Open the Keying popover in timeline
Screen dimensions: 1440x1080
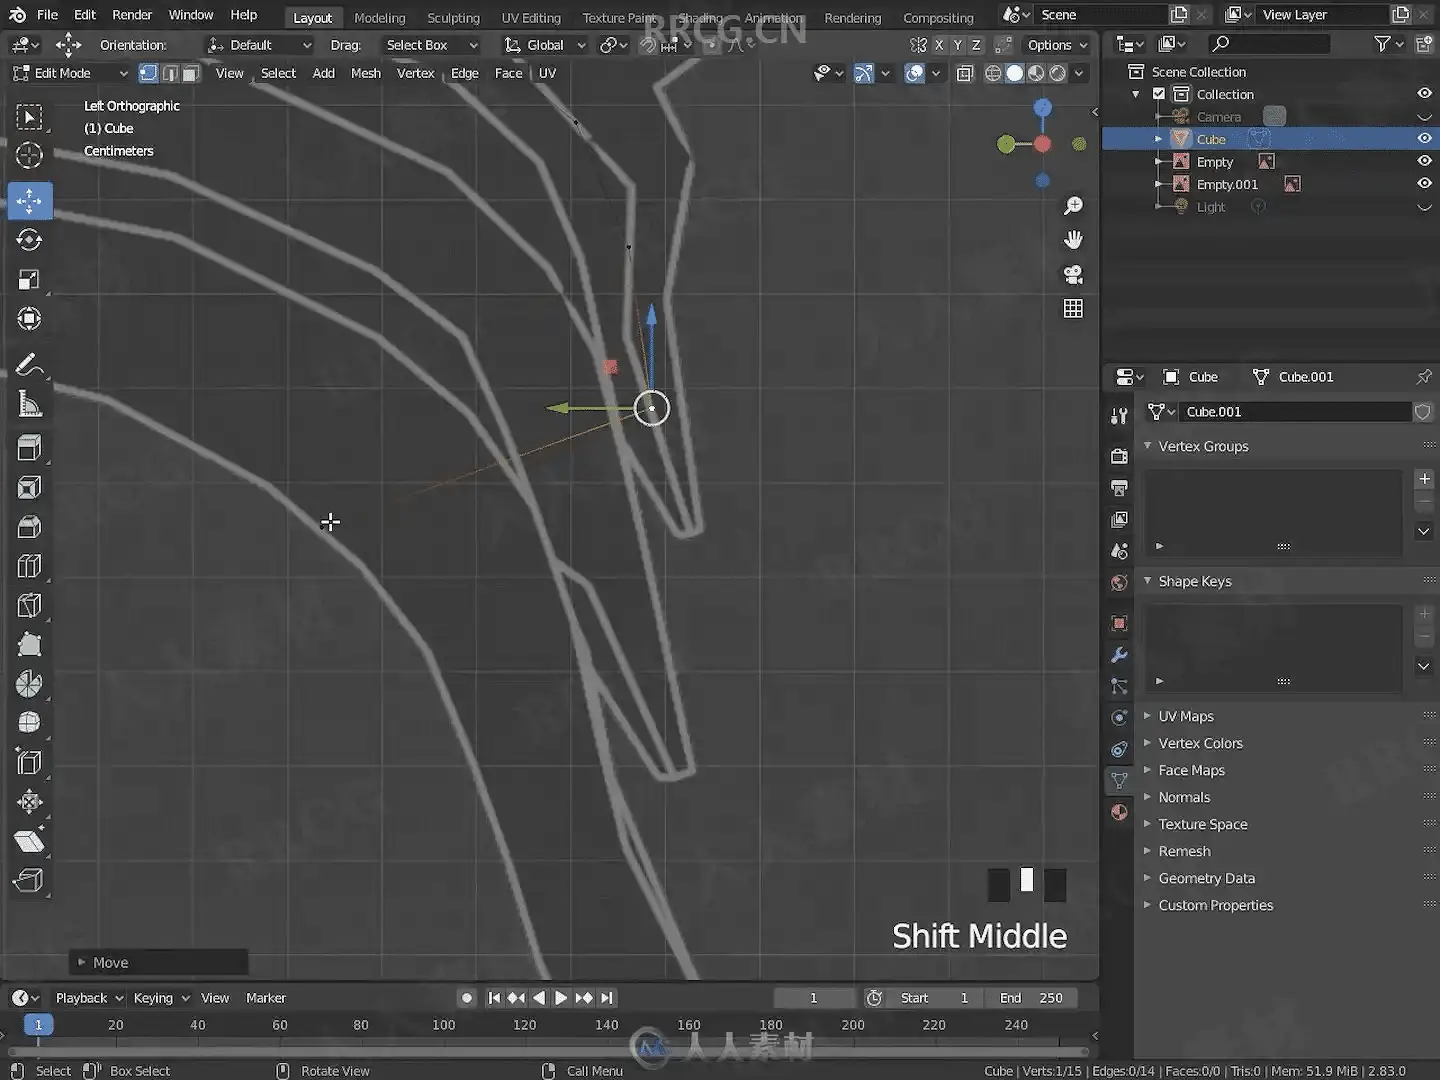(161, 998)
